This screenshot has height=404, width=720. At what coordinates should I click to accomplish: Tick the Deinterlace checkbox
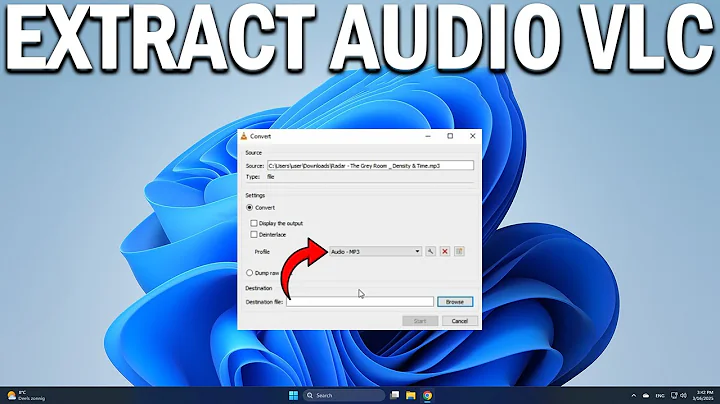point(253,235)
